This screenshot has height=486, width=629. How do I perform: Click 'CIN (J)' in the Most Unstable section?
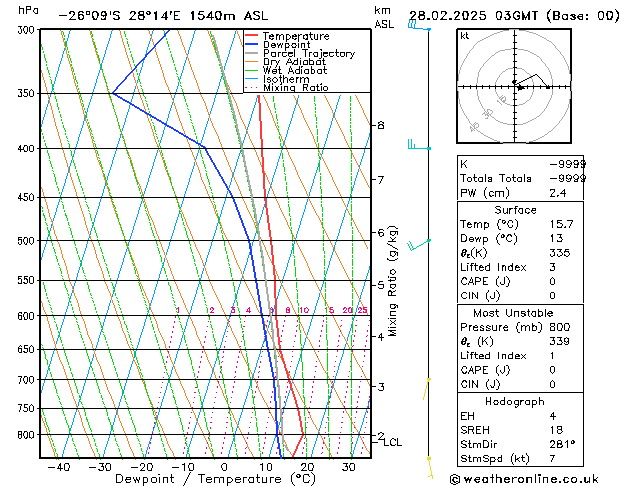coord(480,385)
